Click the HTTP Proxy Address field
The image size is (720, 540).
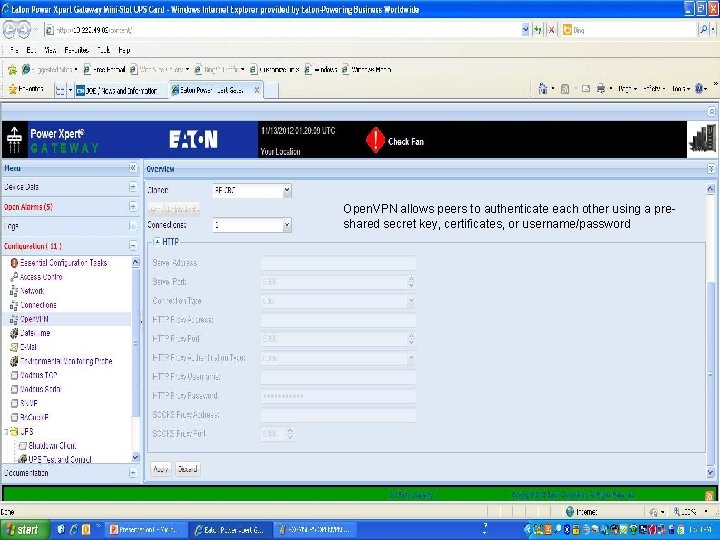pos(338,320)
